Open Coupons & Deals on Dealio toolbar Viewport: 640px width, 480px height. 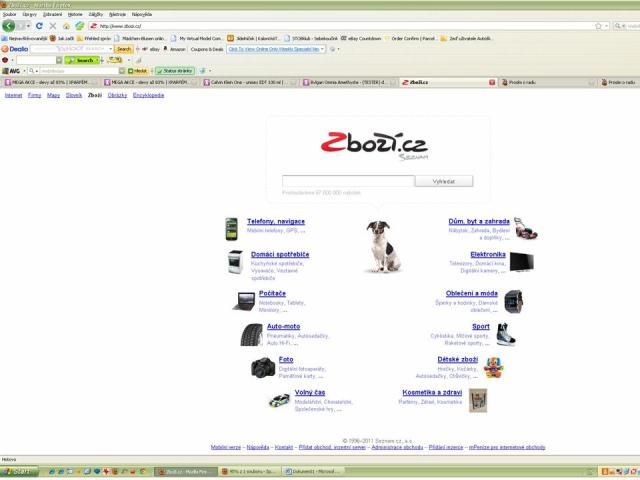[x=207, y=49]
